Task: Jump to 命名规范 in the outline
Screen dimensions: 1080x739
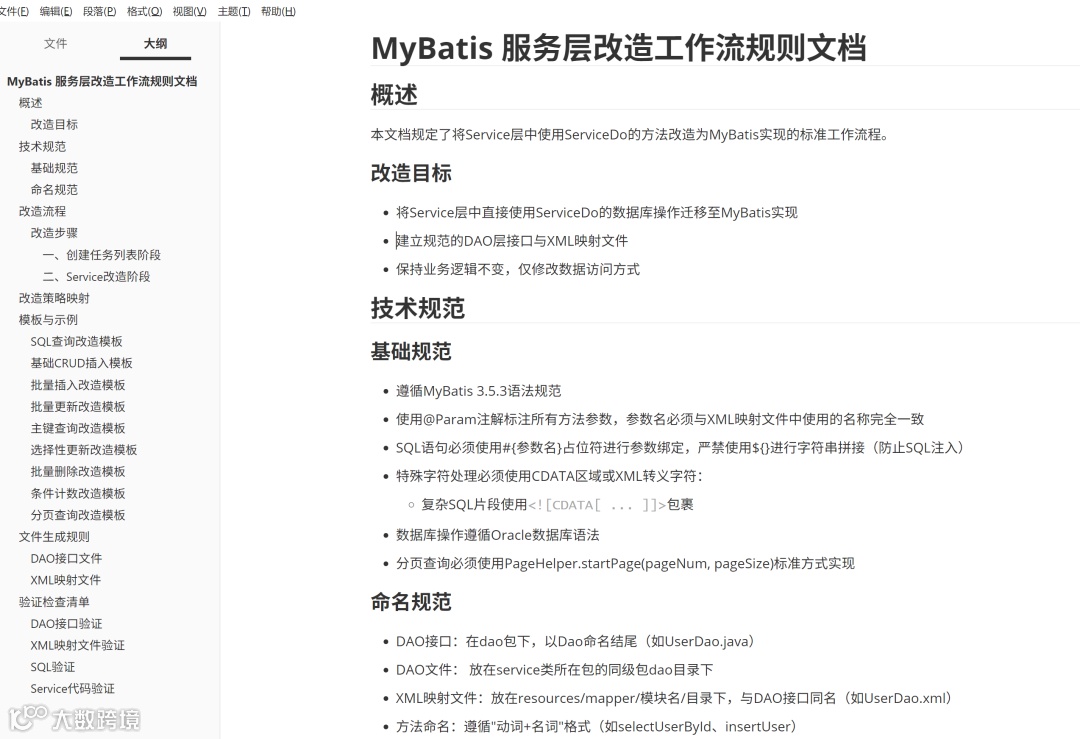Action: pyautogui.click(x=54, y=189)
